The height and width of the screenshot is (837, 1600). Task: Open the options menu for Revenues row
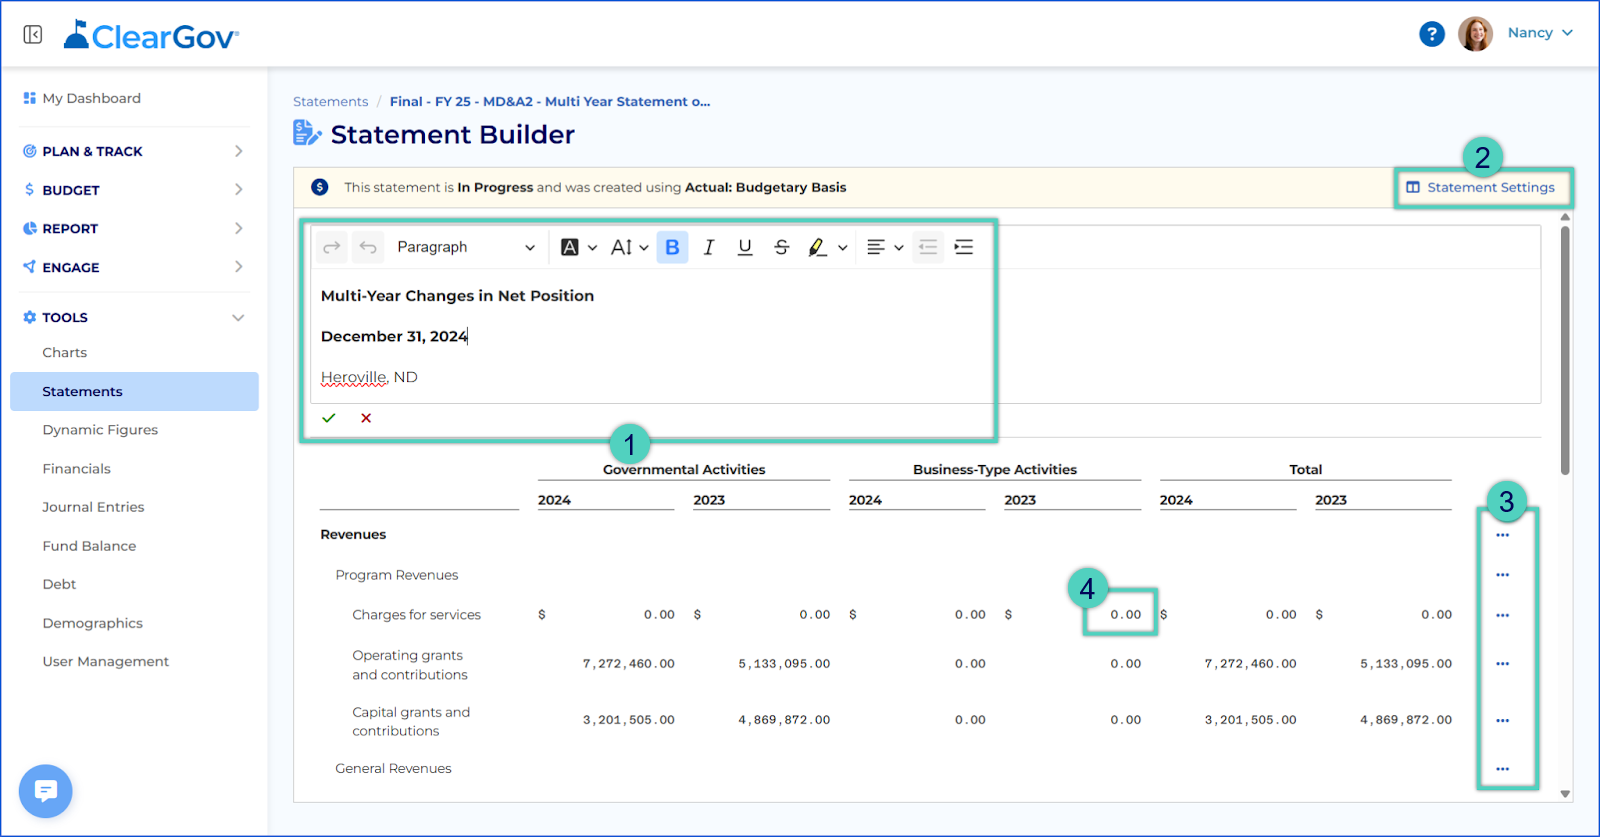tap(1502, 535)
